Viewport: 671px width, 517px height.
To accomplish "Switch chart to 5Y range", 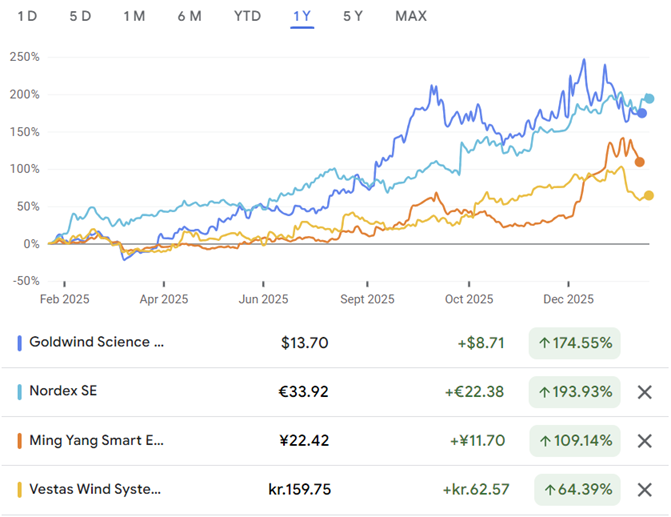I will coord(353,16).
